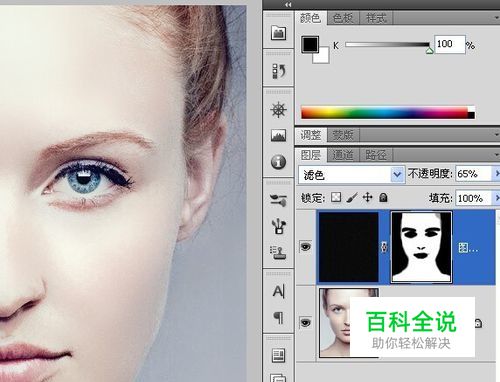The image size is (500, 382).
Task: Open the Character panel icon
Action: point(279,291)
